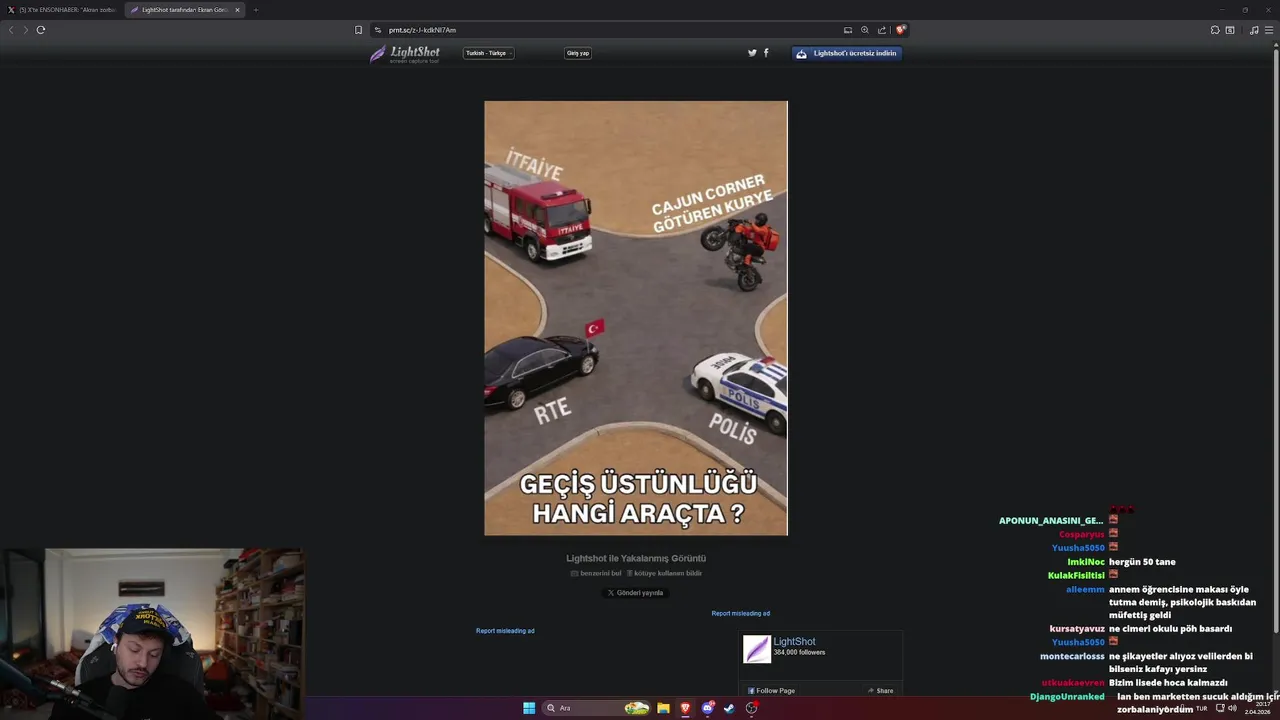Open LightShot Facebook icon in header
Image resolution: width=1280 pixels, height=720 pixels.
coord(766,53)
